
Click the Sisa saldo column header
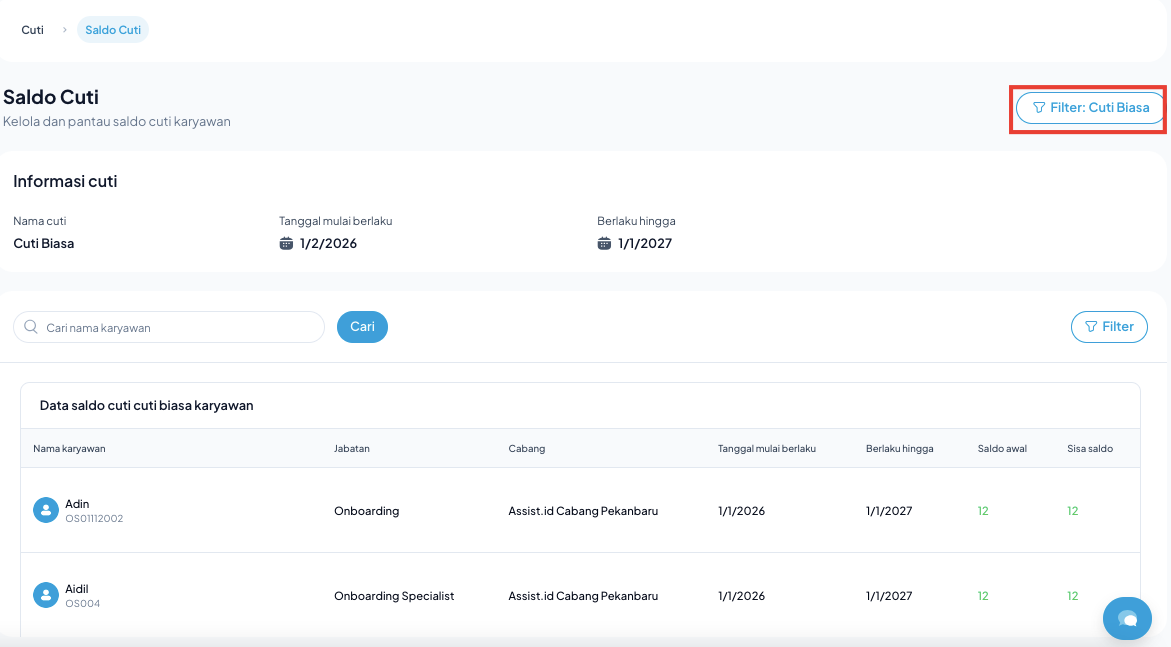pyautogui.click(x=1089, y=448)
